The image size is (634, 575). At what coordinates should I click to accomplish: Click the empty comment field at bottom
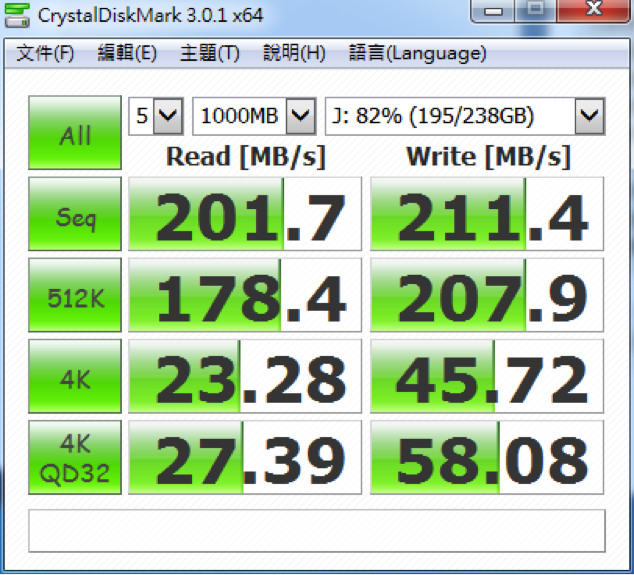tap(317, 531)
